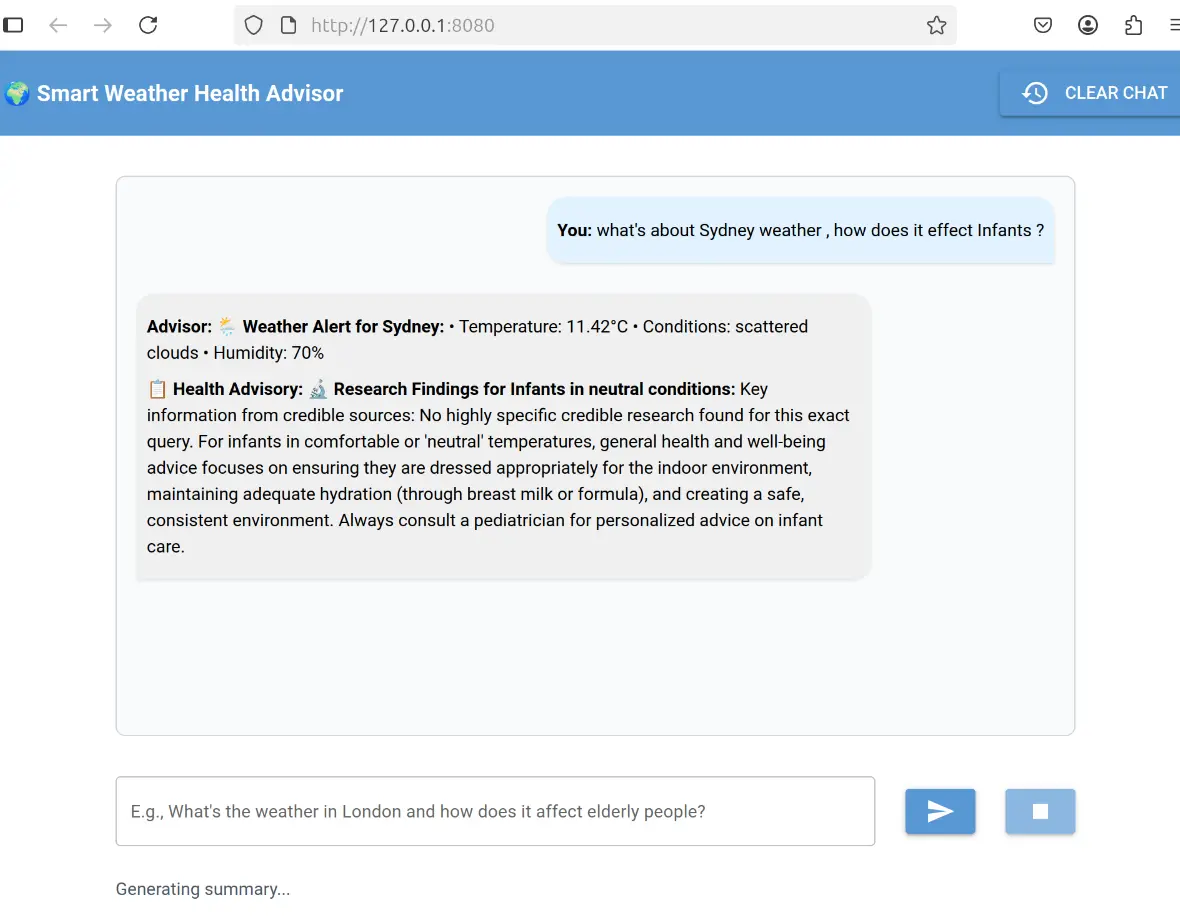This screenshot has height=920, width=1180.
Task: Click the CLEAR CHAT button
Action: click(1090, 93)
